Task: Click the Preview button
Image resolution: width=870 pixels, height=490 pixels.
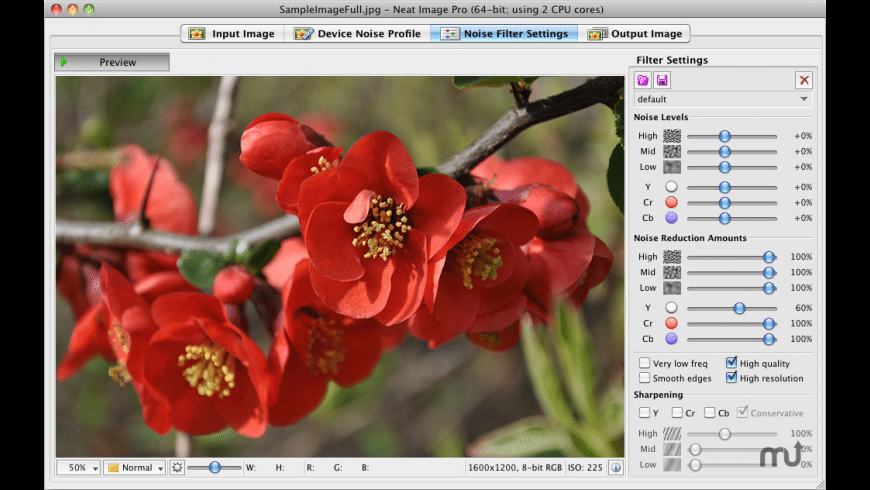Action: pyautogui.click(x=112, y=62)
